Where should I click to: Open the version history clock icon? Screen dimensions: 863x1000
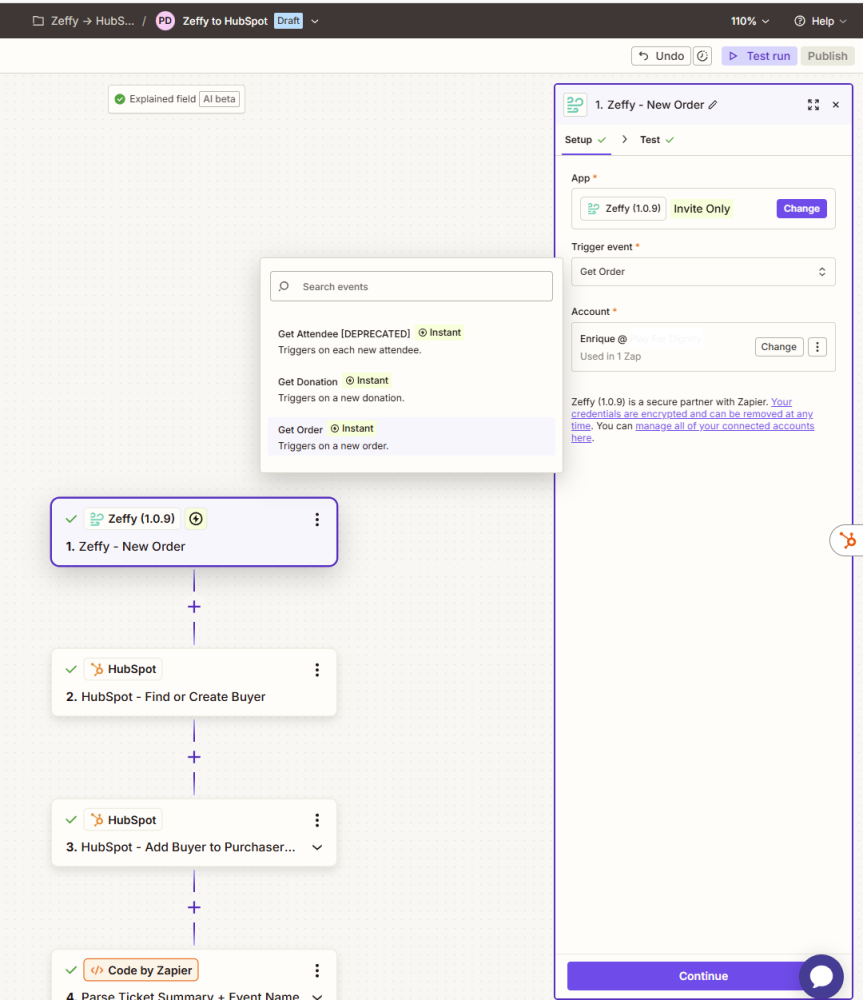tap(702, 56)
